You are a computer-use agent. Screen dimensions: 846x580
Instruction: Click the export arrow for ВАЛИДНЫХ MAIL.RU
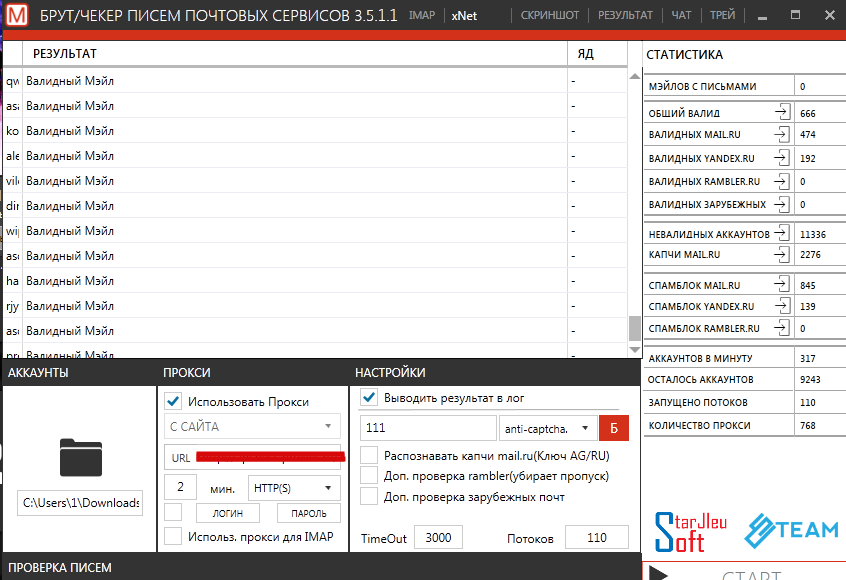pyautogui.click(x=782, y=135)
